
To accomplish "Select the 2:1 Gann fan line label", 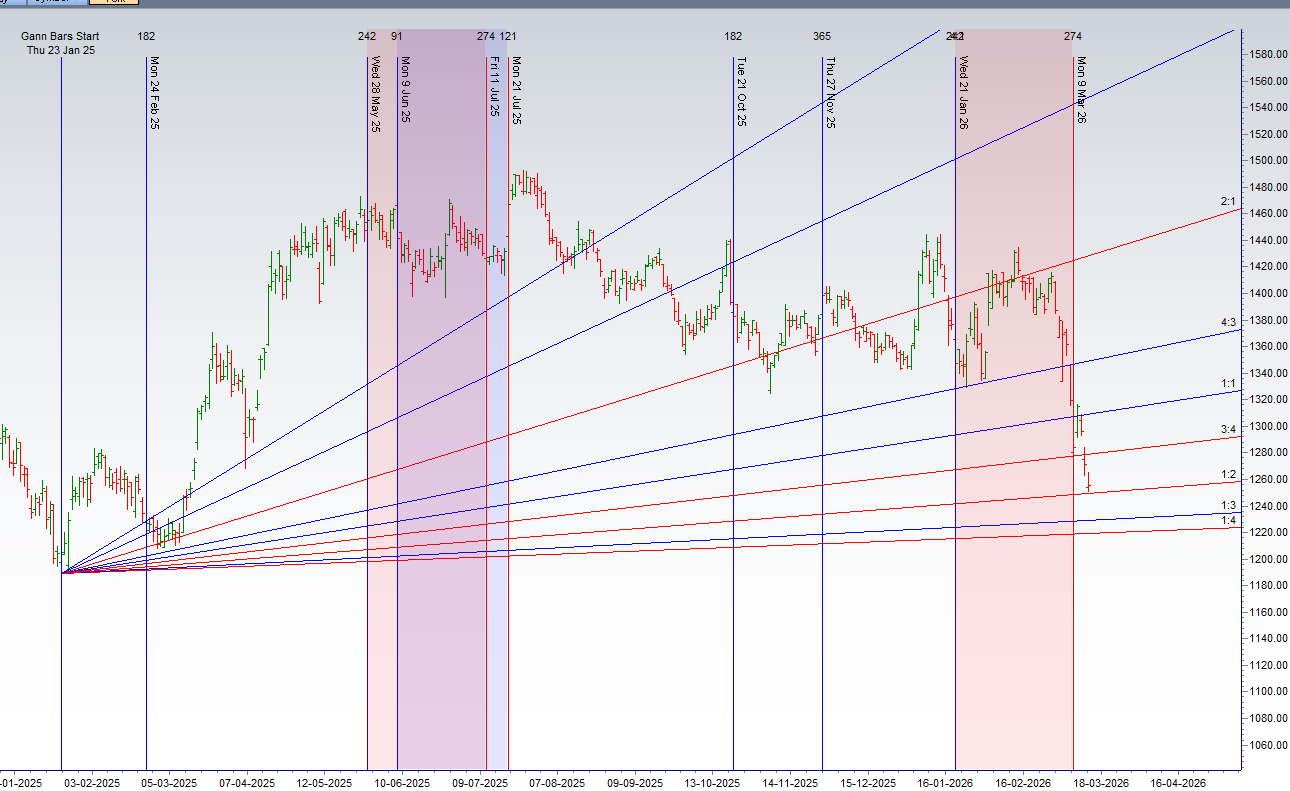I will [x=1228, y=202].
